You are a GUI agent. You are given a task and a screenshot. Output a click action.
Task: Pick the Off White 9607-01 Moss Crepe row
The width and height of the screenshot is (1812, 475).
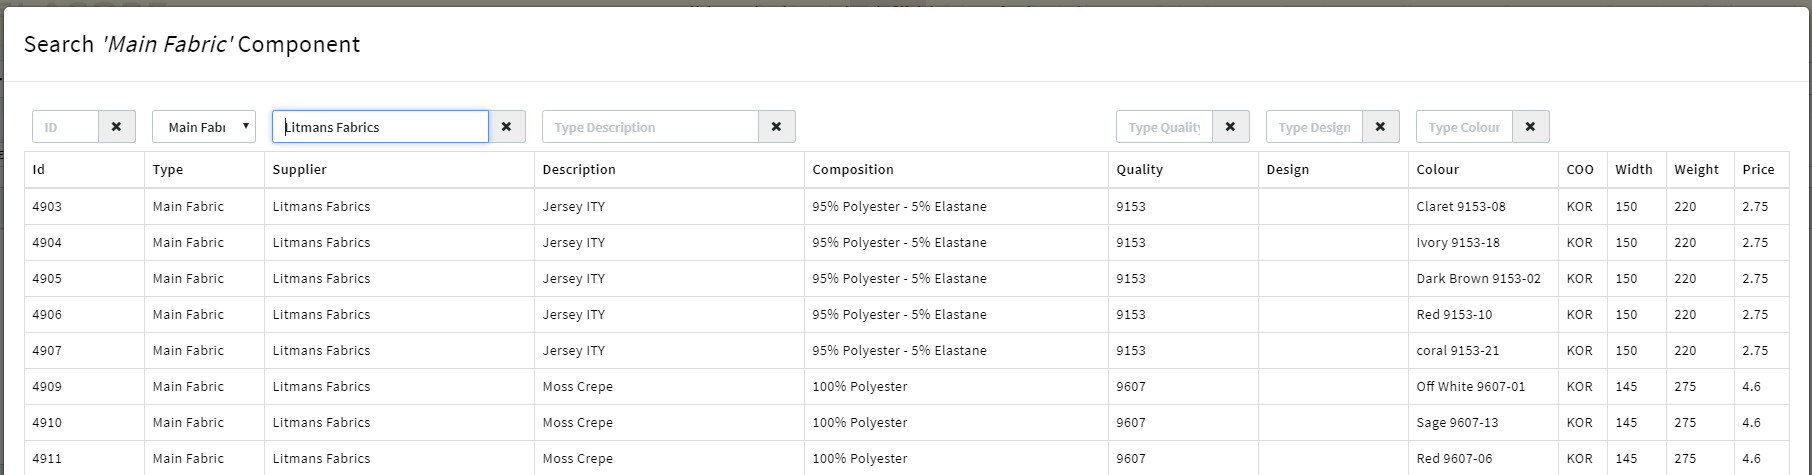(1470, 387)
